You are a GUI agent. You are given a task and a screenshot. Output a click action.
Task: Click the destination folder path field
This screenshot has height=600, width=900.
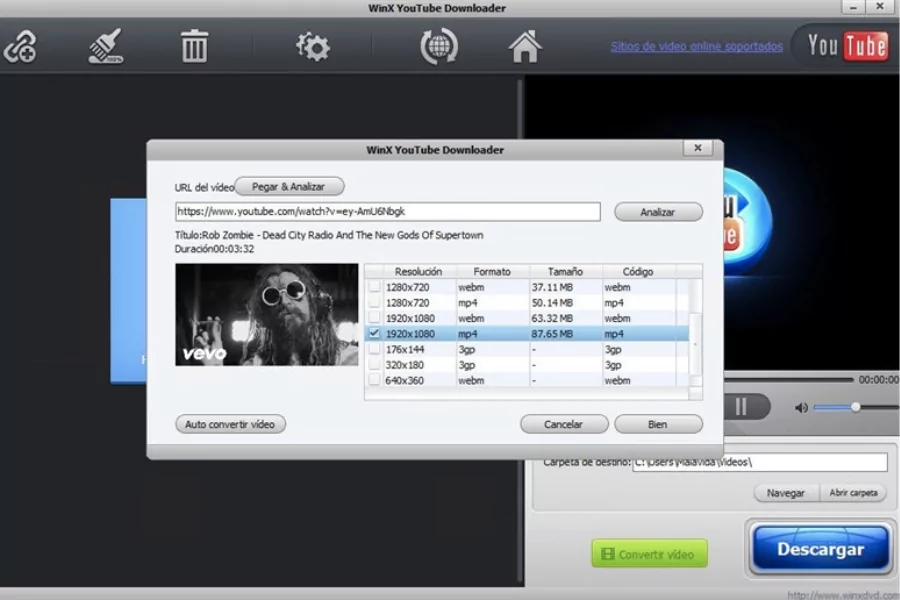pyautogui.click(x=760, y=462)
